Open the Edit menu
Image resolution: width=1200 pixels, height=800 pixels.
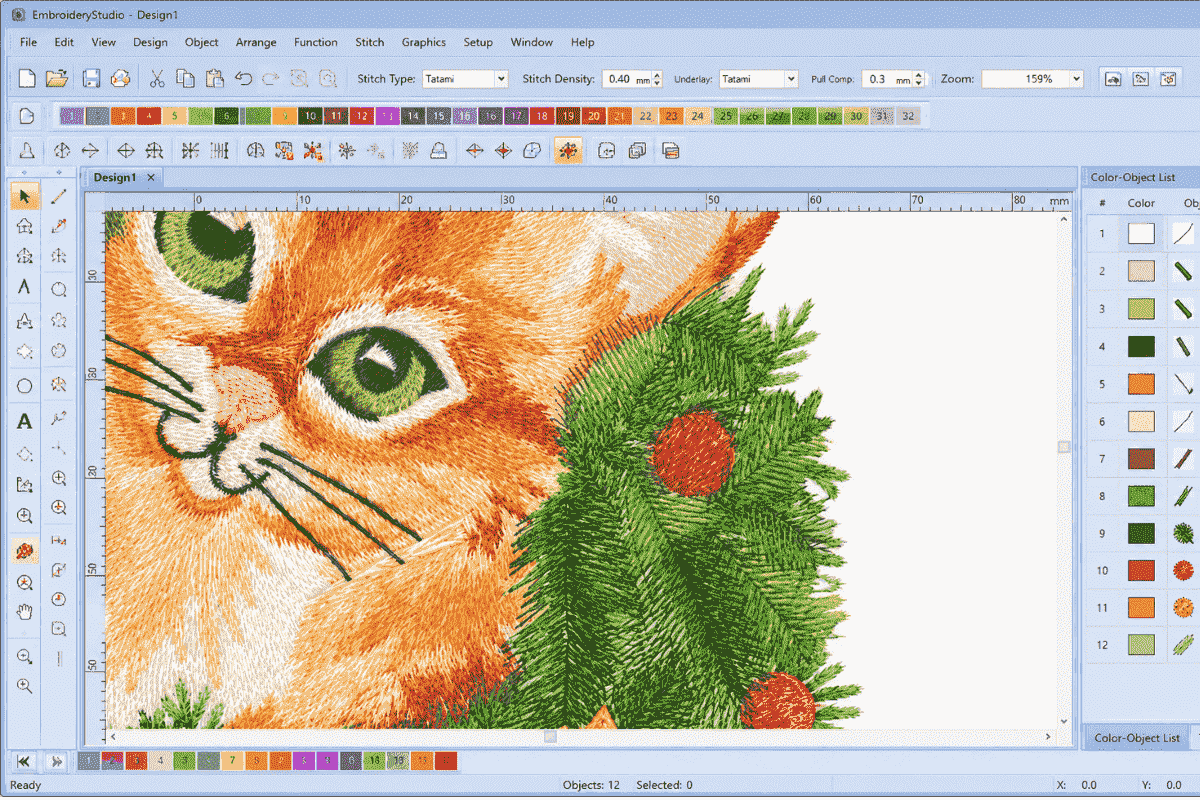(64, 42)
